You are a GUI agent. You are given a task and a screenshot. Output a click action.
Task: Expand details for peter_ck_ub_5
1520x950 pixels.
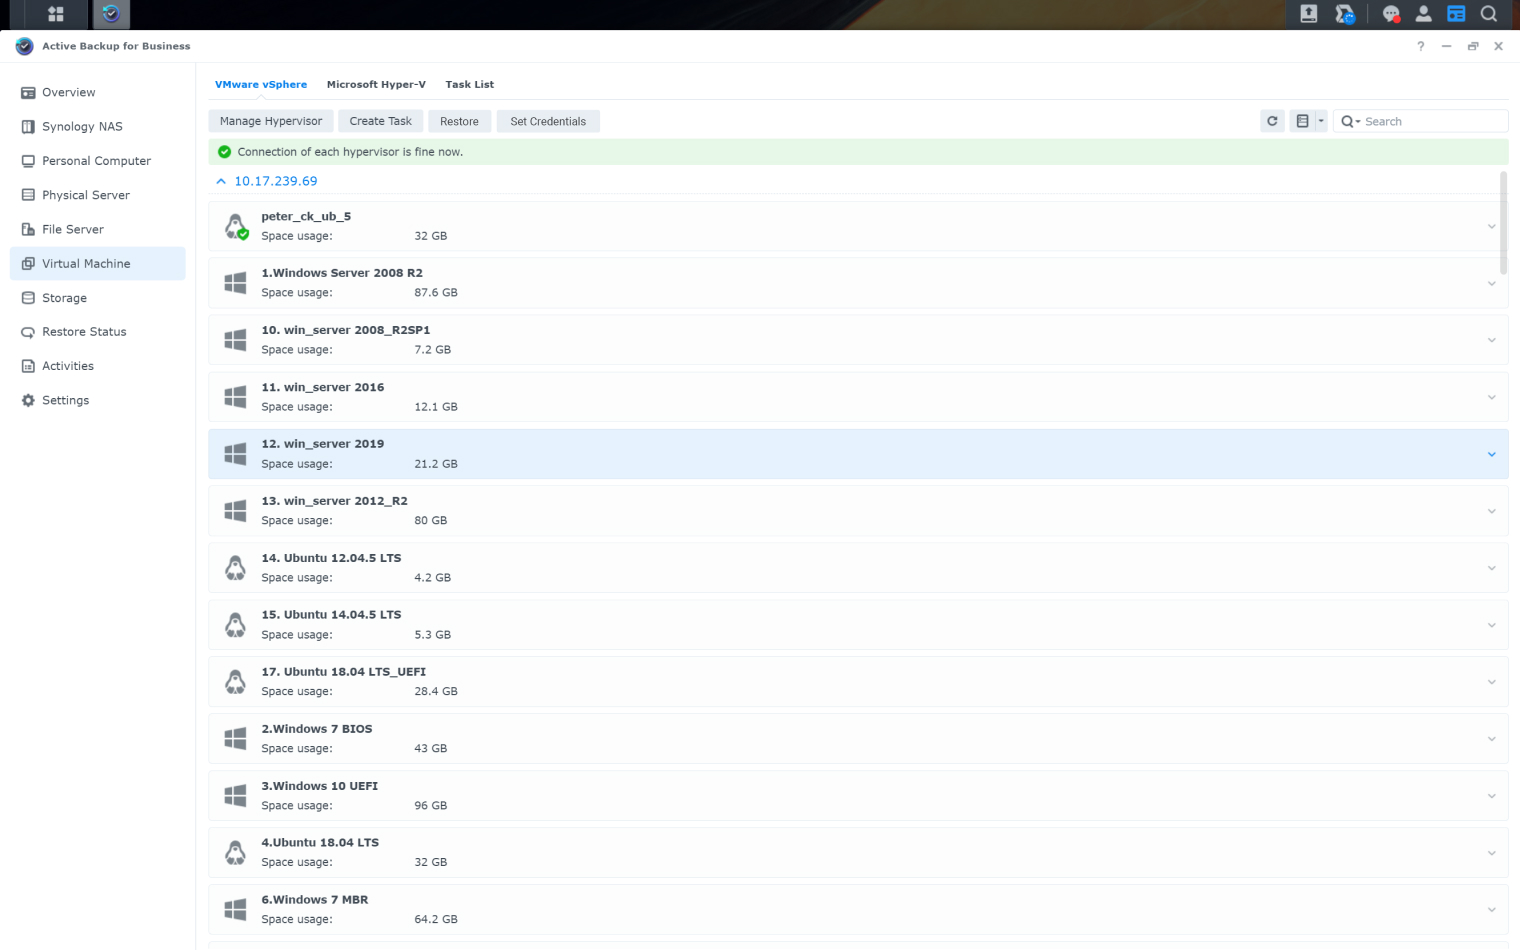point(1491,226)
